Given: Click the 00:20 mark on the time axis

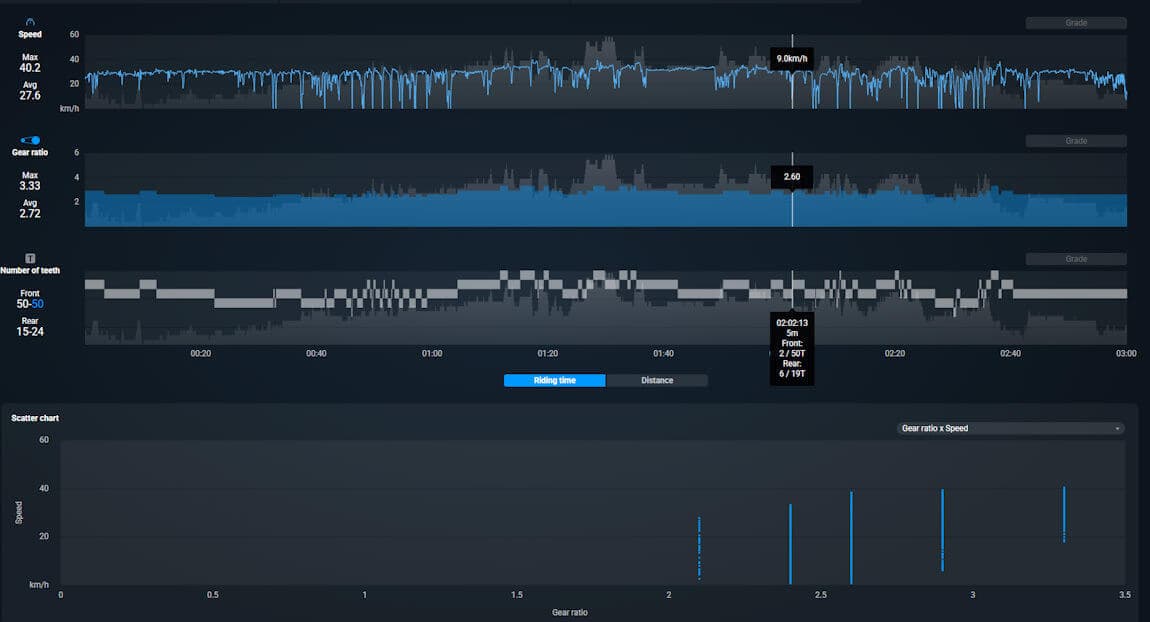Looking at the screenshot, I should tap(200, 354).
